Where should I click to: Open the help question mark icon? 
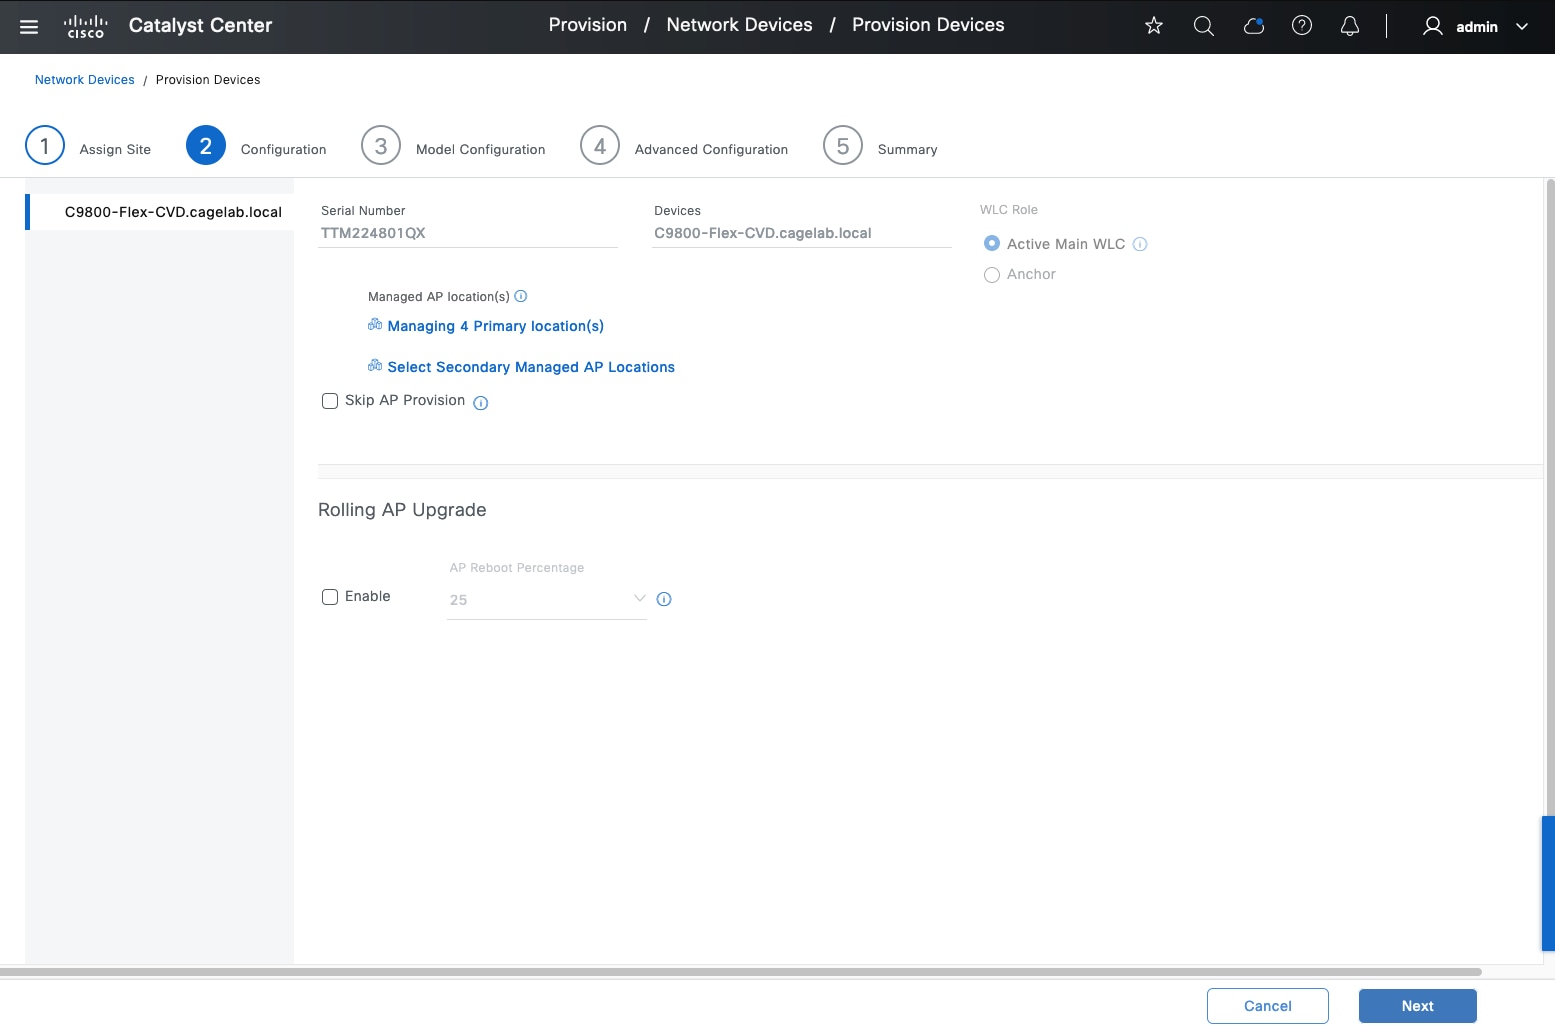tap(1302, 26)
